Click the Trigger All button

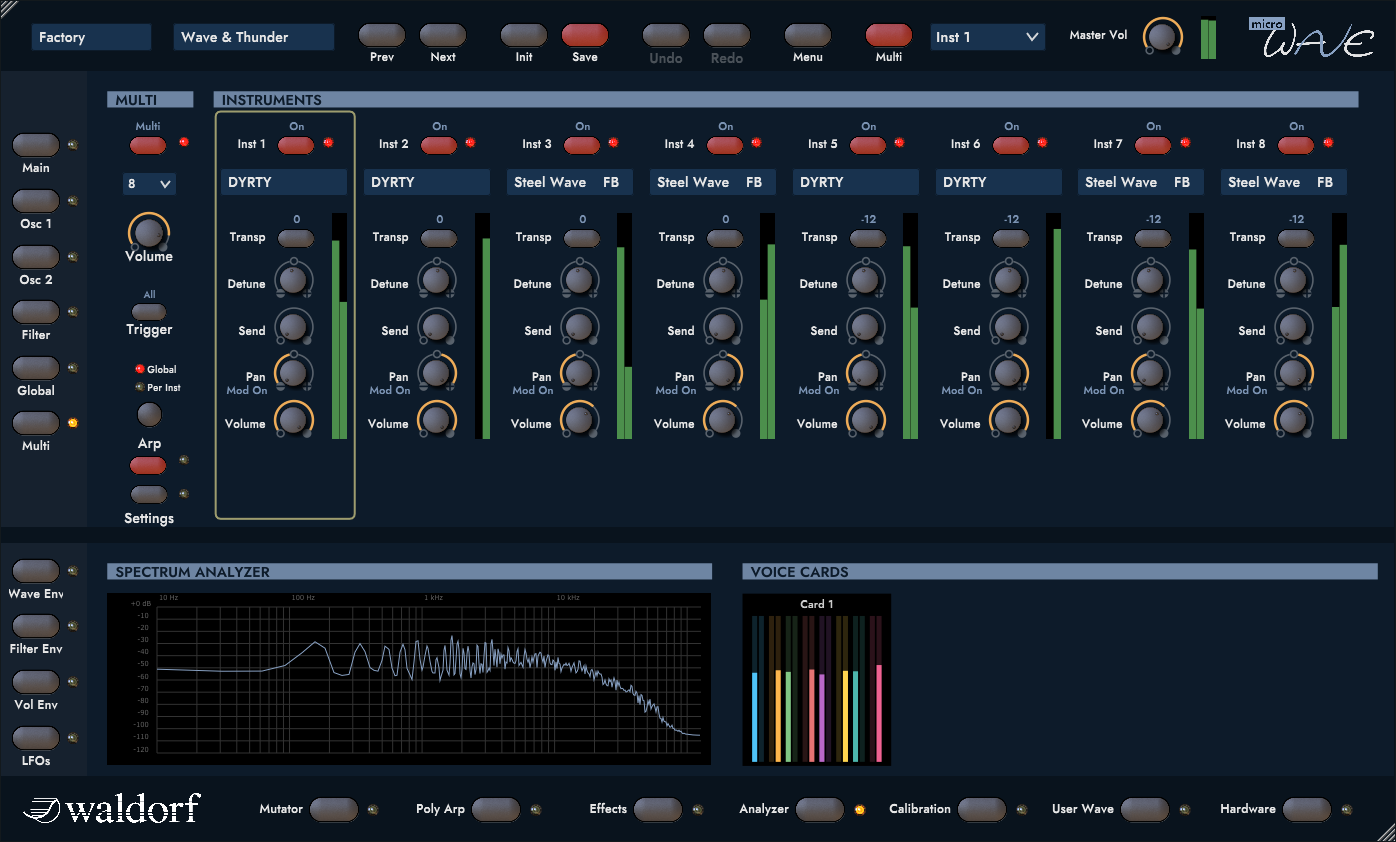point(149,311)
